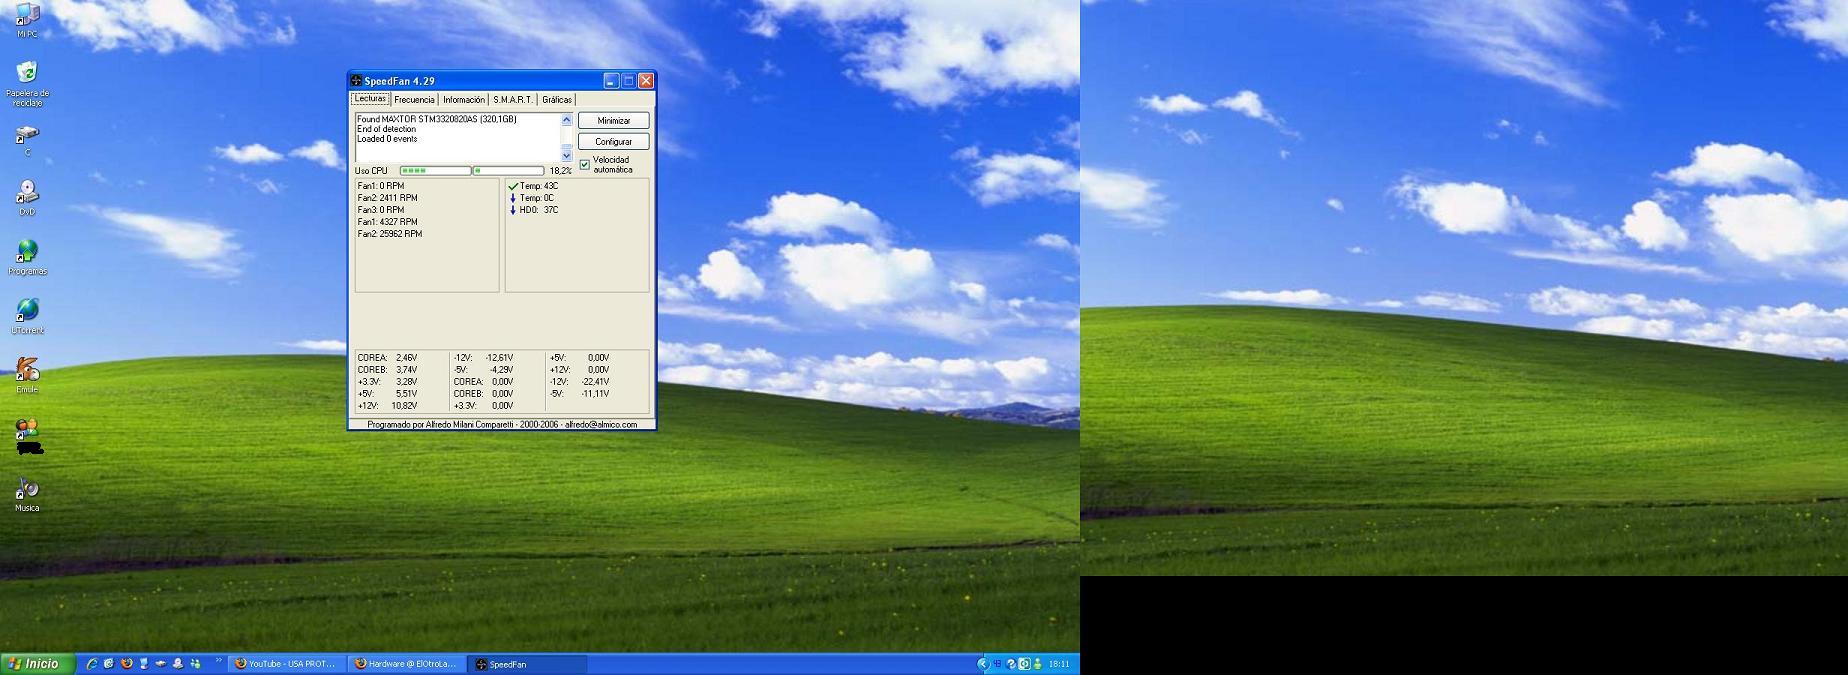Screen dimensions: 1848x675
Task: Show hidden tray icons with the arrow
Action: click(983, 664)
